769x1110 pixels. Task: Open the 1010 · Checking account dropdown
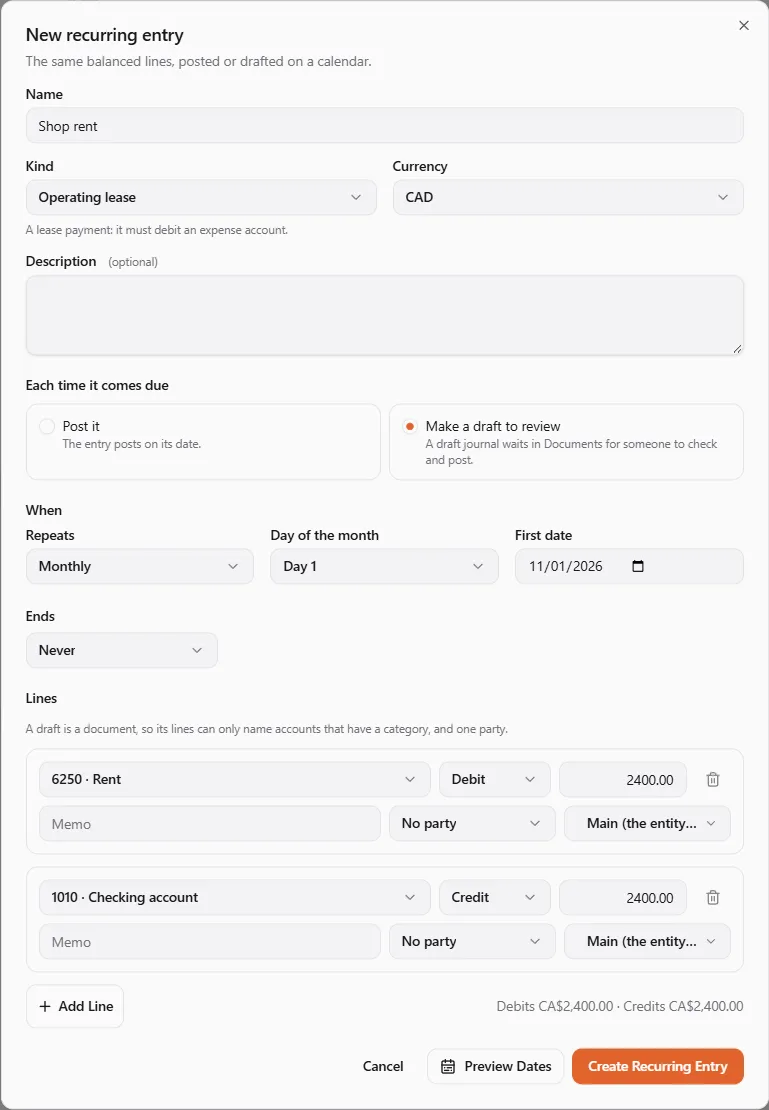[234, 898]
